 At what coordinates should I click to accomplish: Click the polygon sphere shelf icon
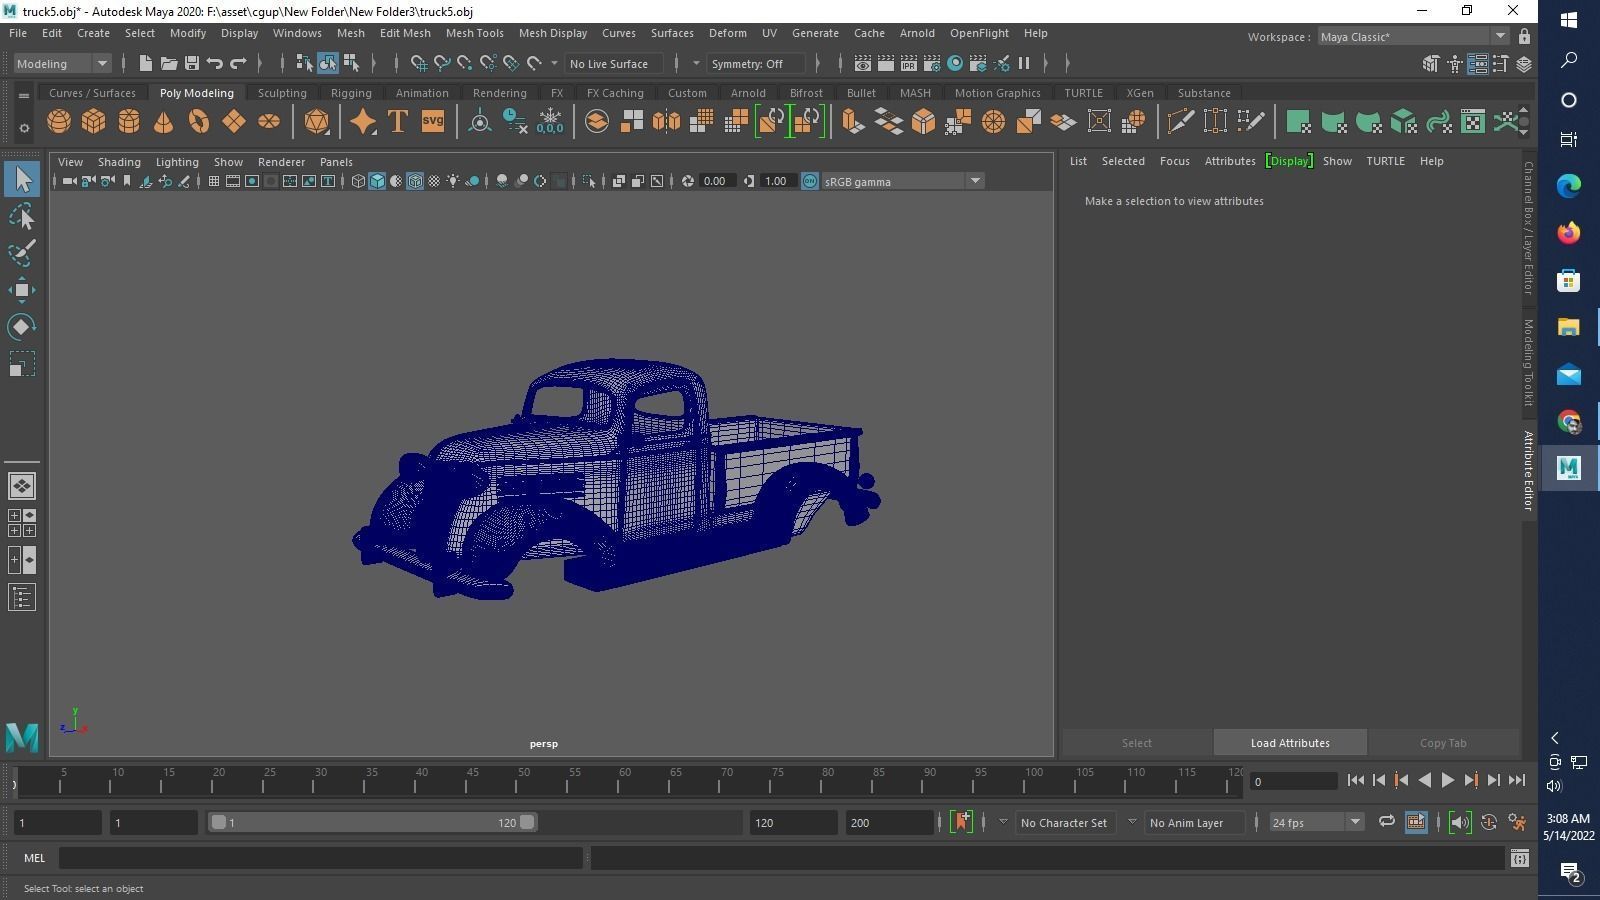pyautogui.click(x=59, y=122)
